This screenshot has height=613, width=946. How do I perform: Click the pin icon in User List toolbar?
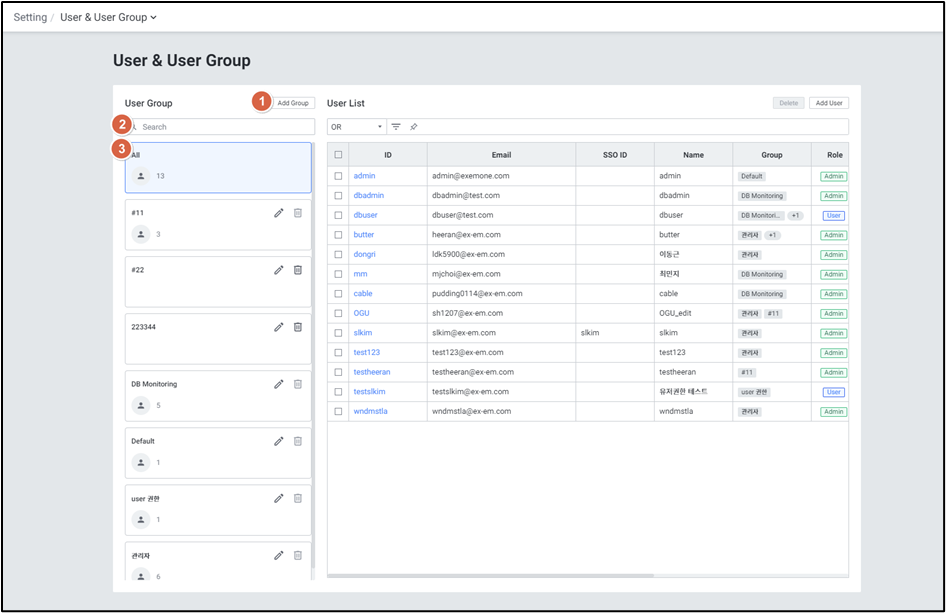pos(414,127)
